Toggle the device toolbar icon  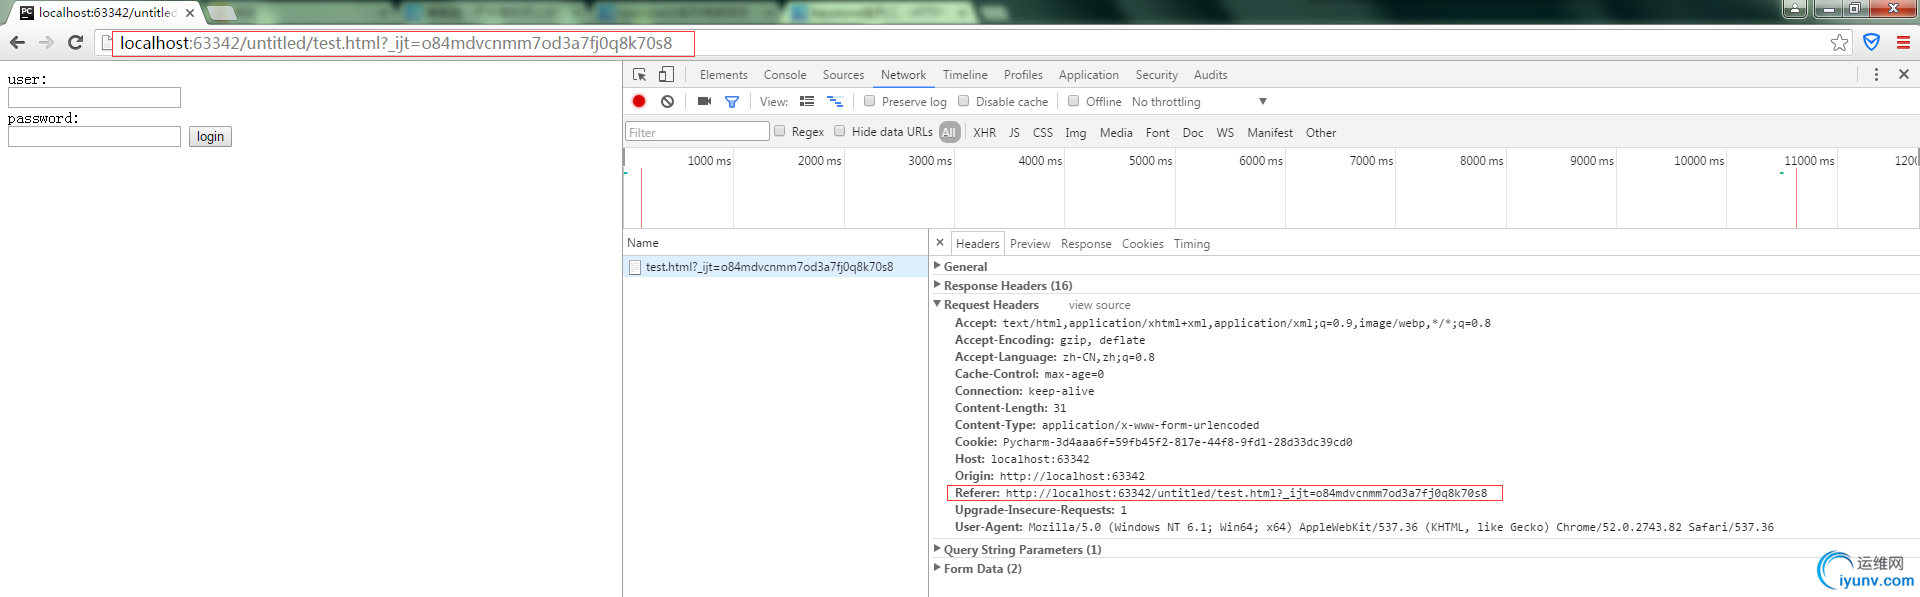pyautogui.click(x=666, y=75)
